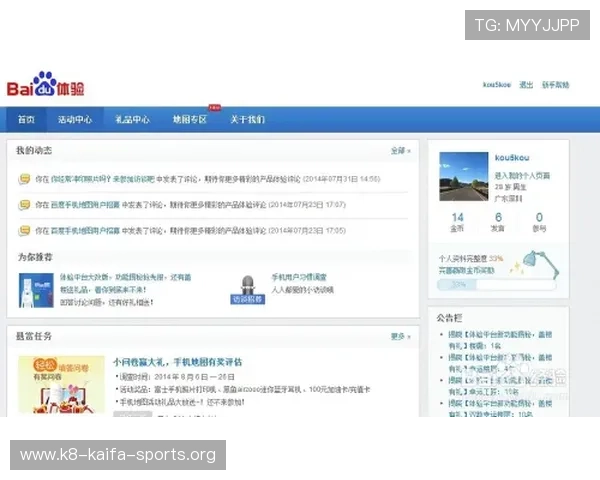The width and height of the screenshot is (600, 480).
Task: Open the fourth 公告栏 announcement
Action: 500,408
